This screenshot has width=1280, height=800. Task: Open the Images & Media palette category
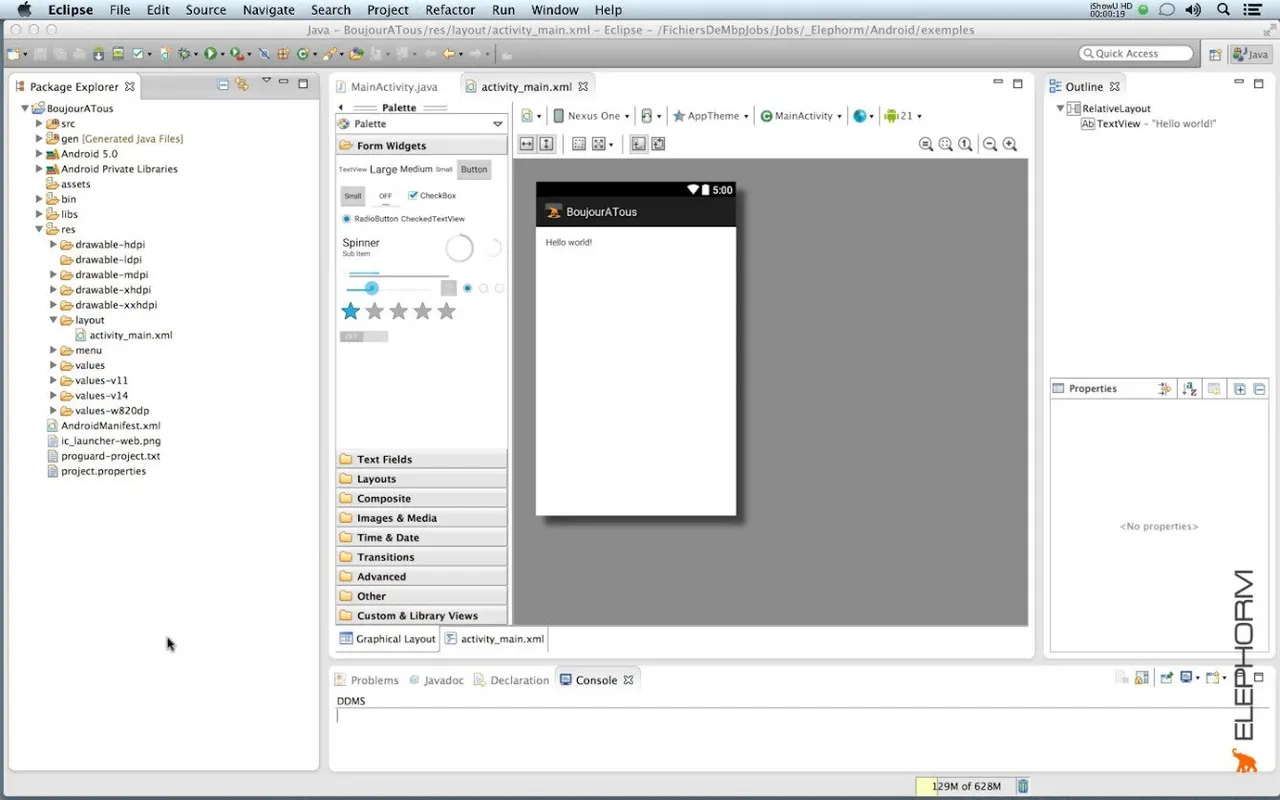[422, 518]
